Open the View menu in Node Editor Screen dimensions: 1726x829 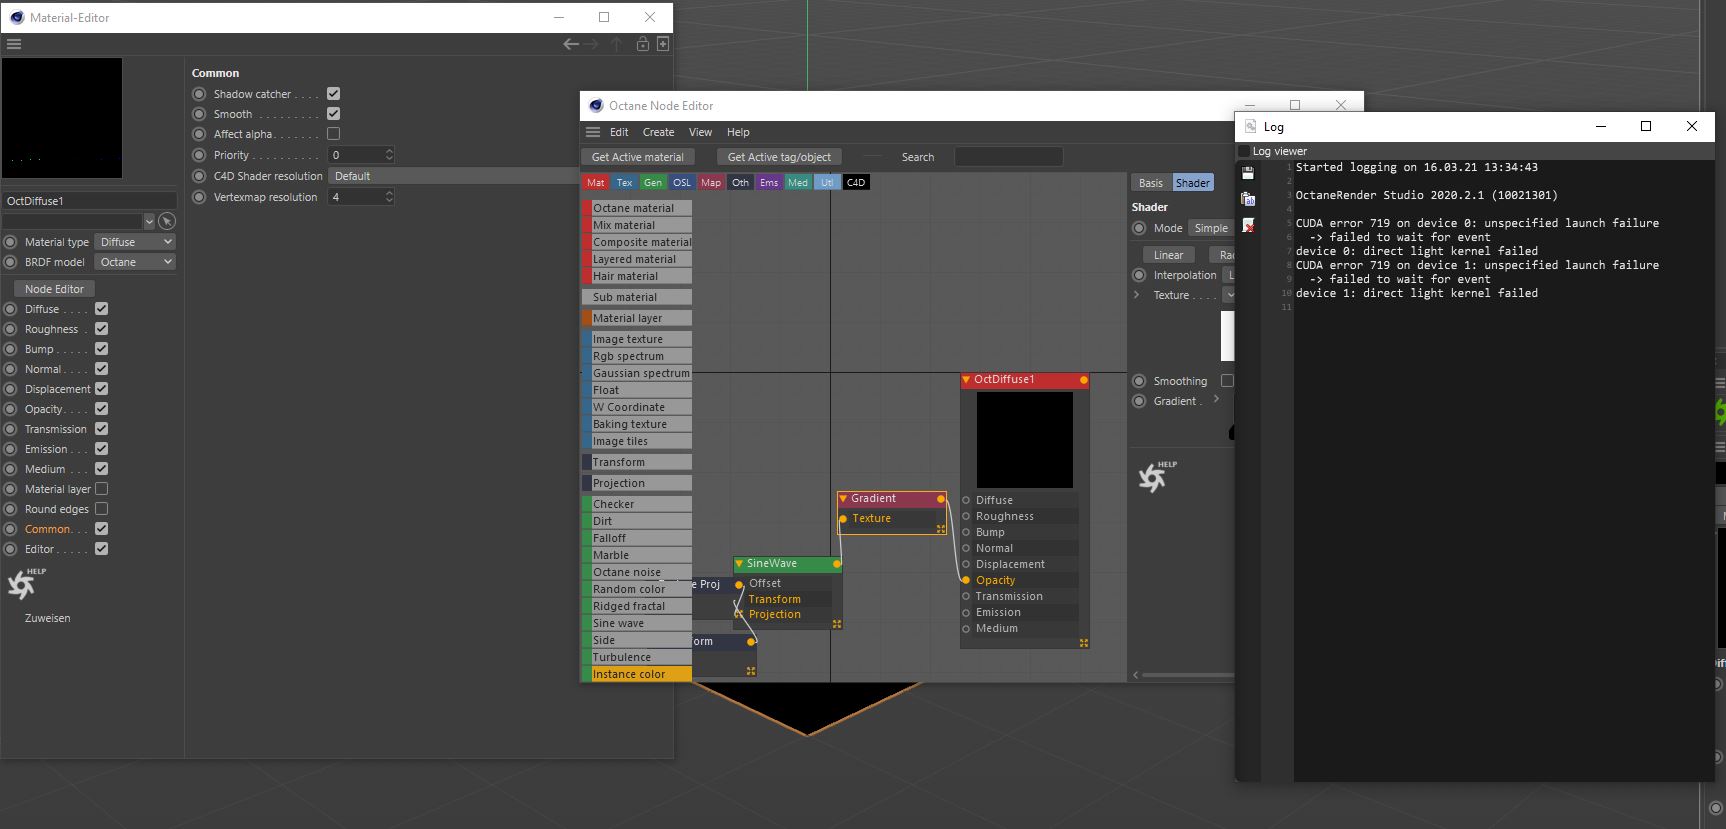700,132
